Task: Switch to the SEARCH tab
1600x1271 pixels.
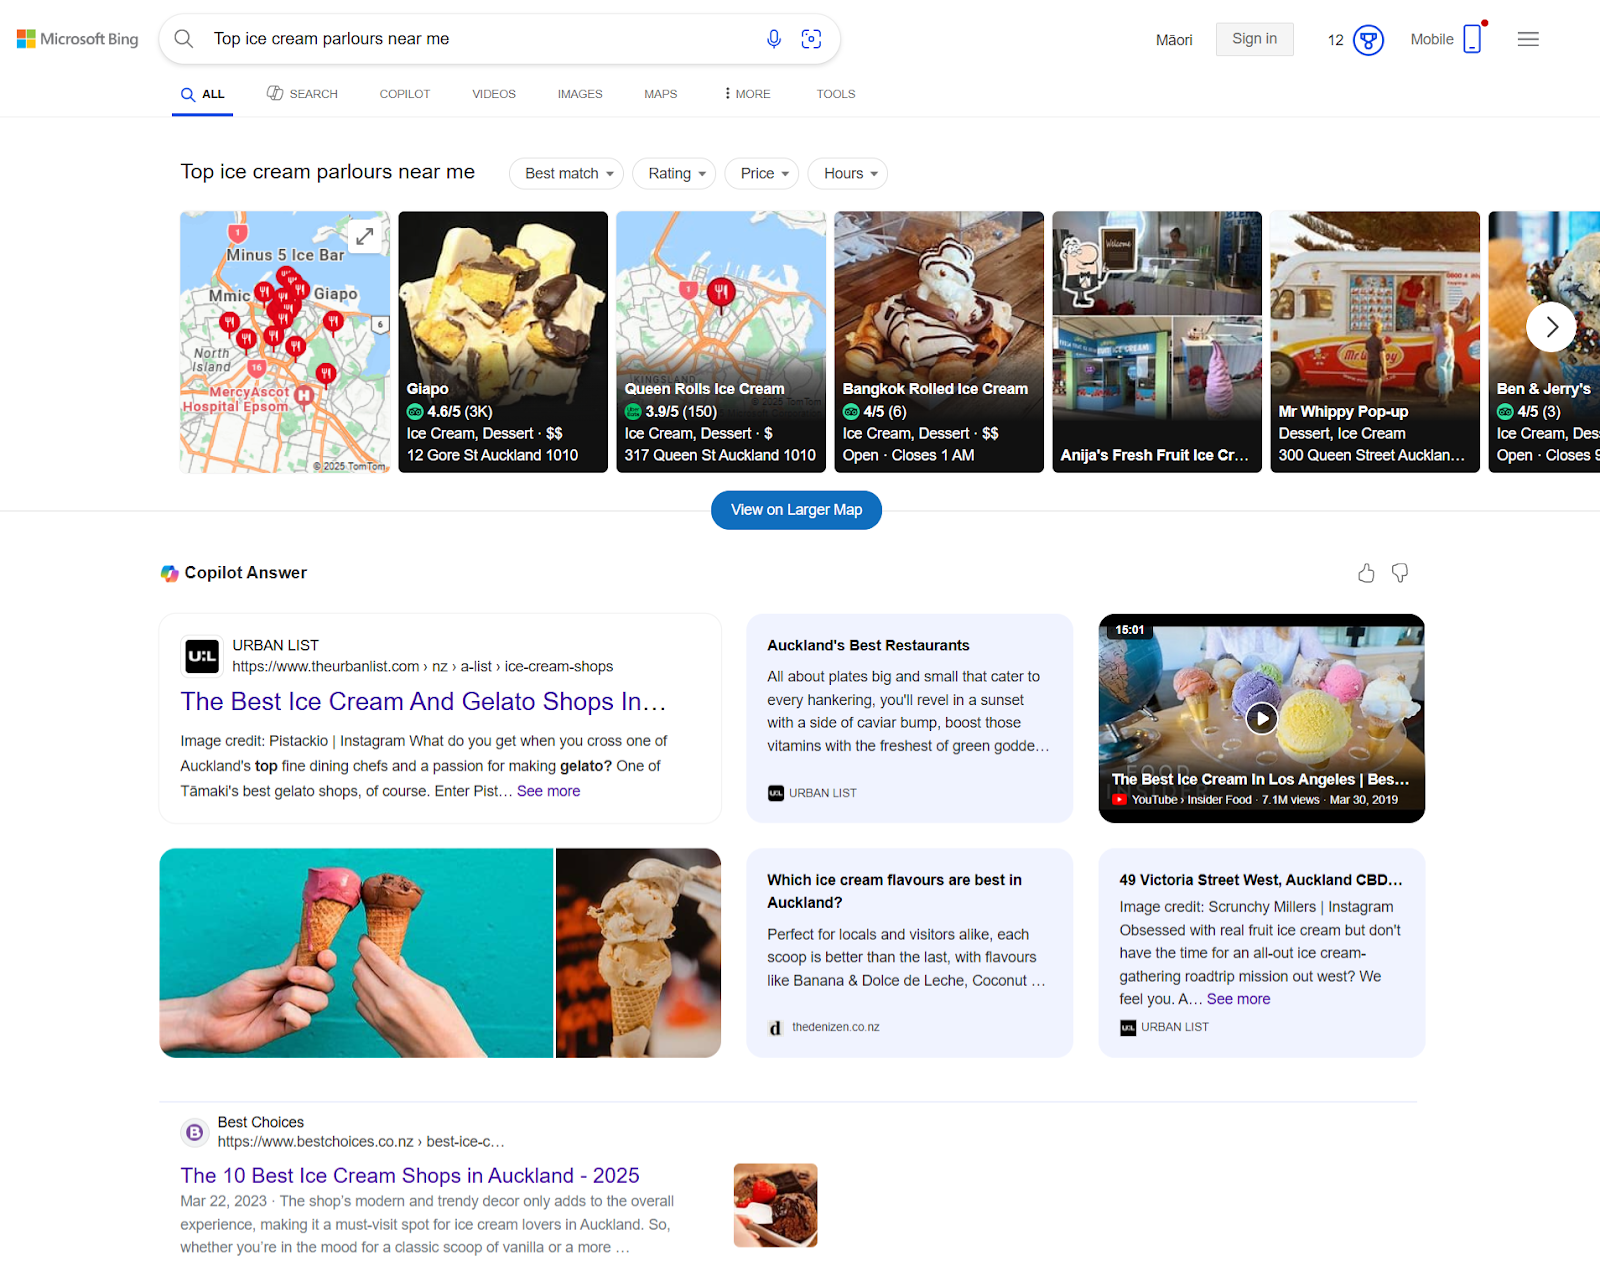Action: coord(302,94)
